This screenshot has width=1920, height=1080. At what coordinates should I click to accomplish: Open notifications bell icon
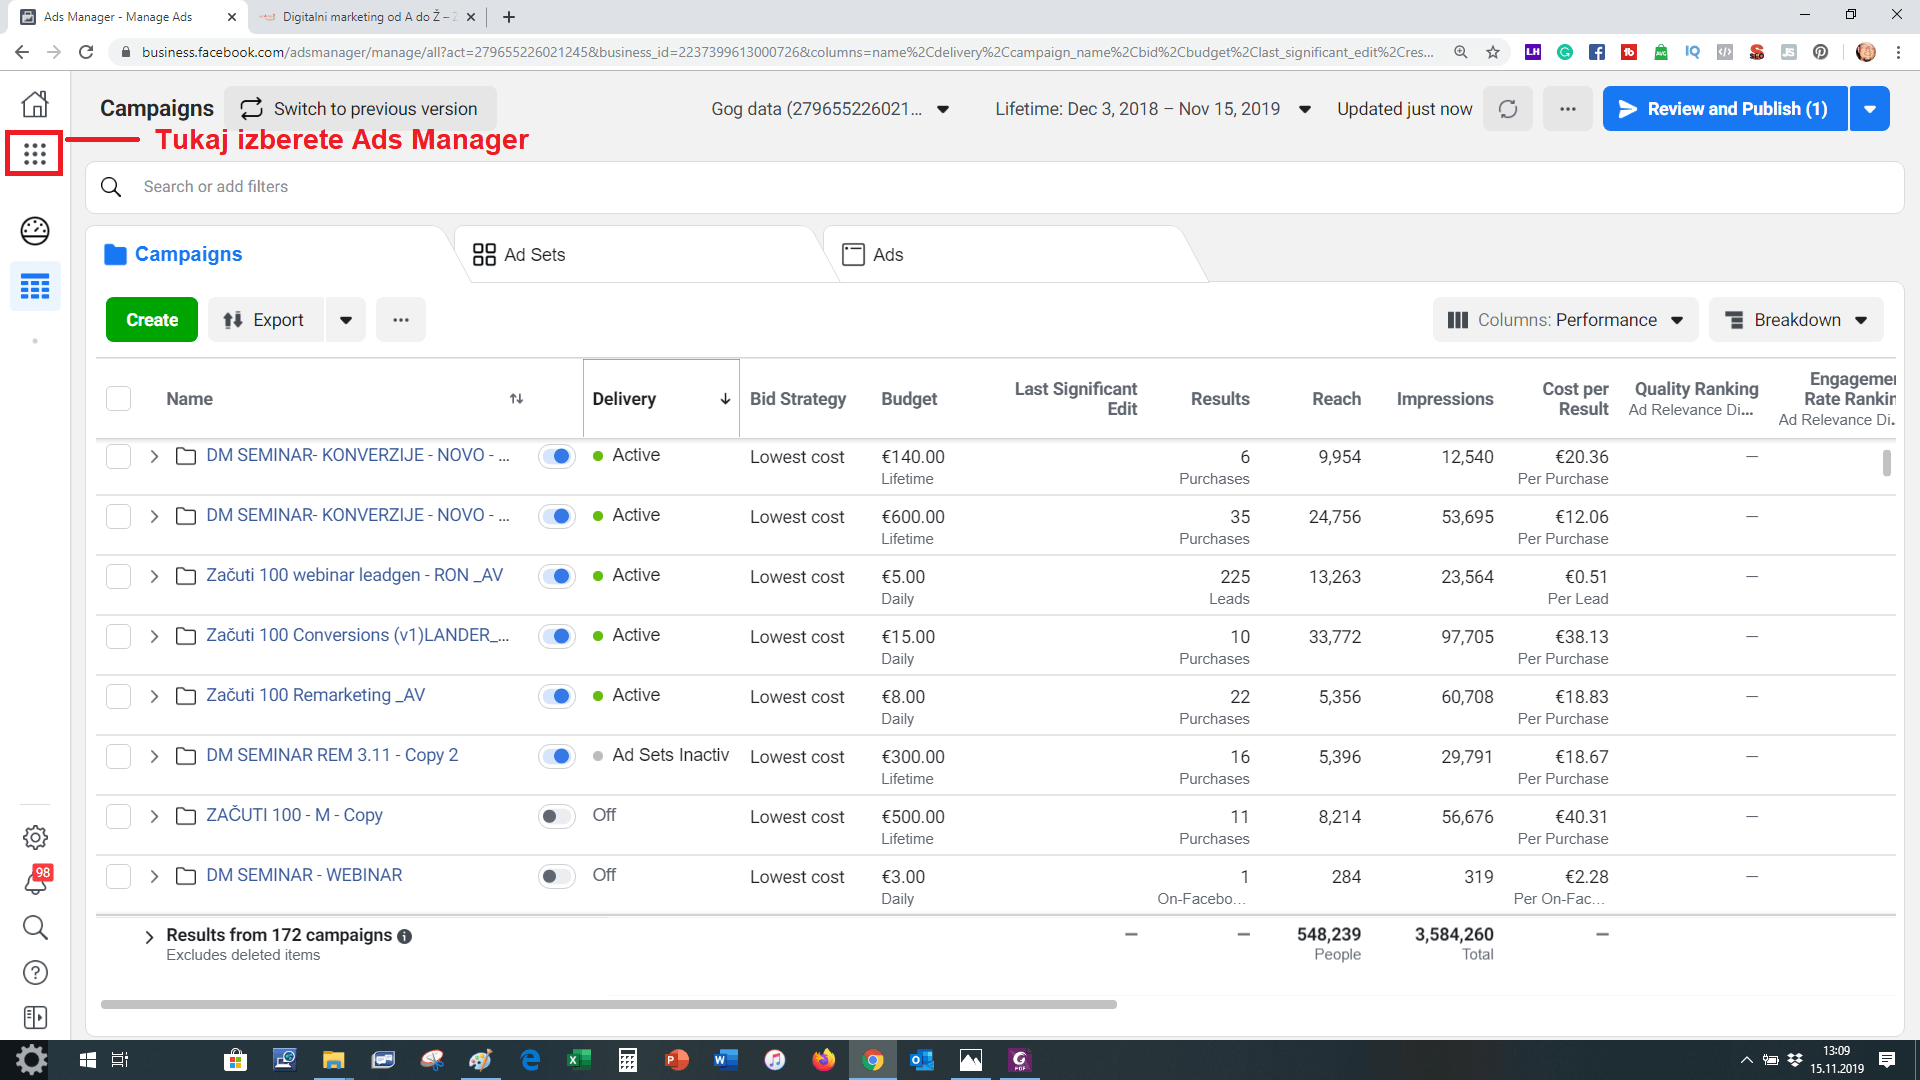(x=35, y=882)
